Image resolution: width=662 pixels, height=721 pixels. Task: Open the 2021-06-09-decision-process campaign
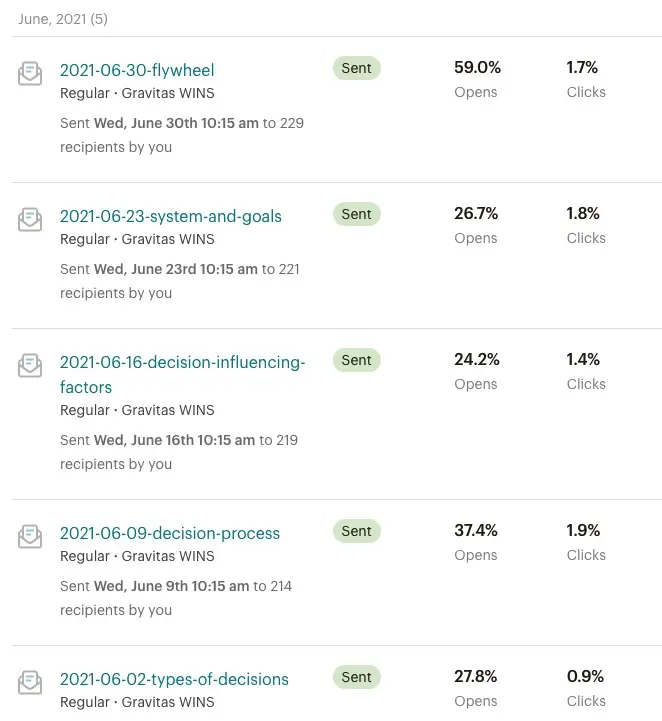(170, 533)
